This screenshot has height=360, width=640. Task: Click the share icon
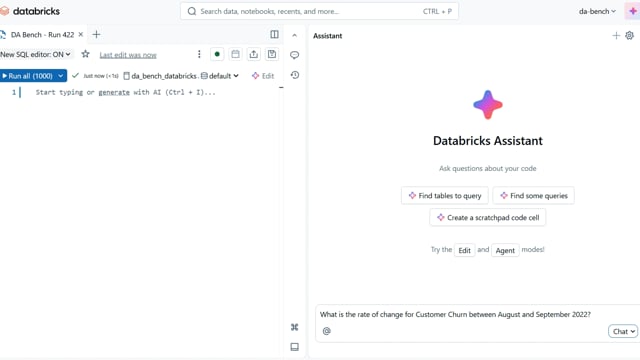253,54
